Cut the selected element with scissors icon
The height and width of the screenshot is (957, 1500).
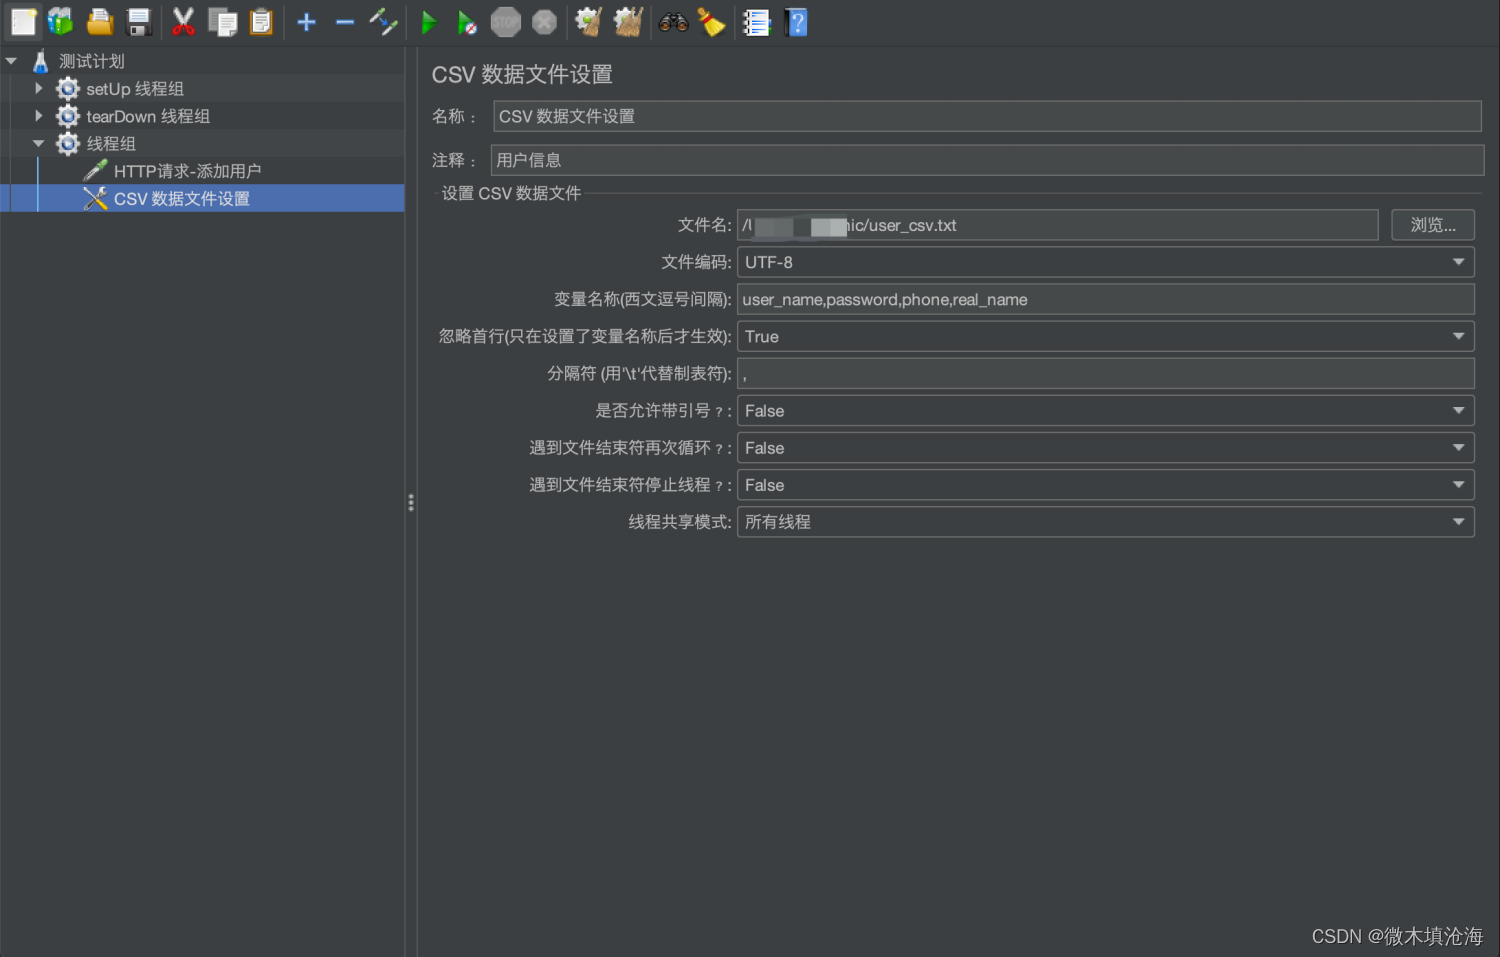tap(183, 22)
